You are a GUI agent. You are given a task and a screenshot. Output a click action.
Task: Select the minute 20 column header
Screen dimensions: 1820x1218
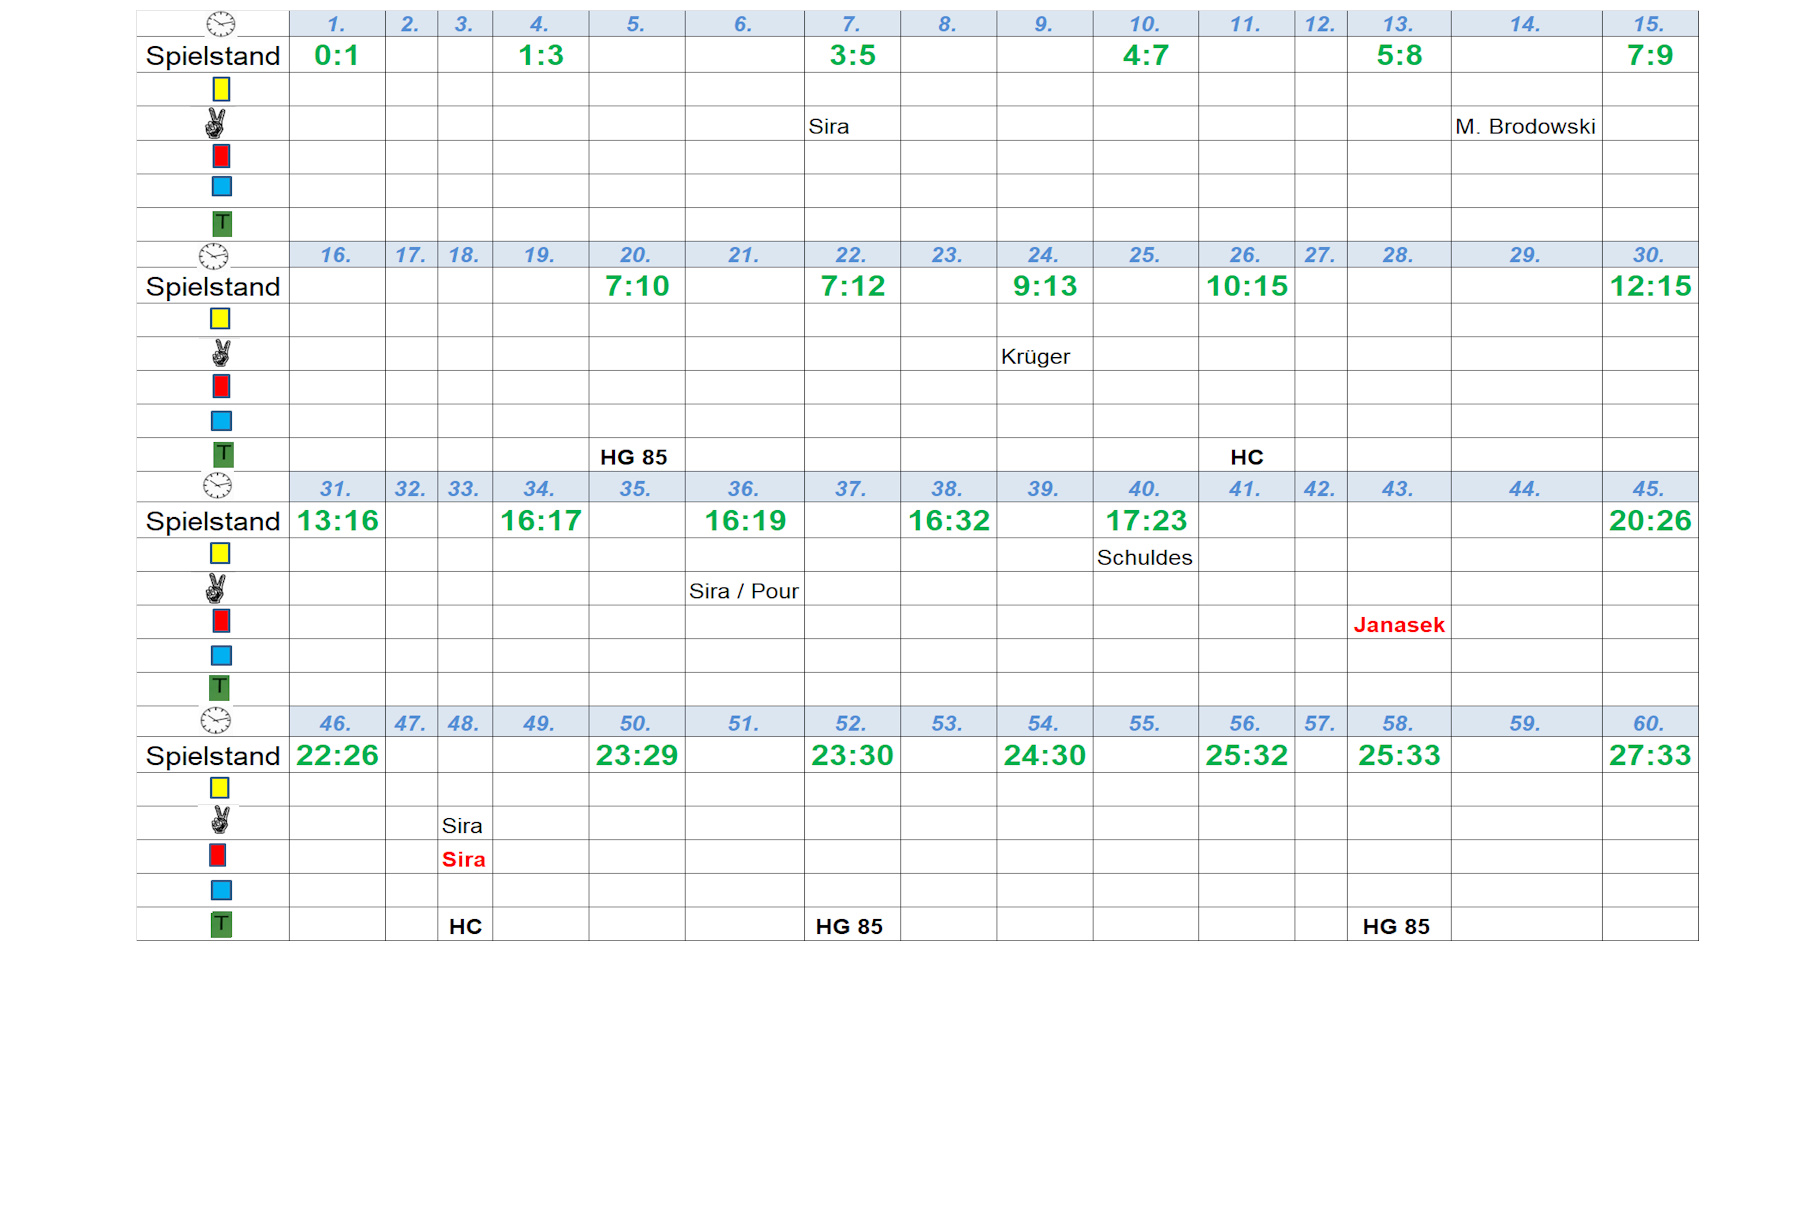coord(635,255)
